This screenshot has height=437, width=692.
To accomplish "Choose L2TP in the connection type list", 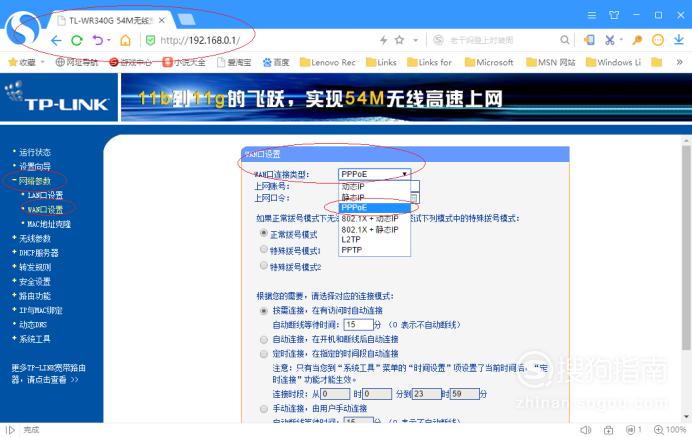I will [374, 240].
